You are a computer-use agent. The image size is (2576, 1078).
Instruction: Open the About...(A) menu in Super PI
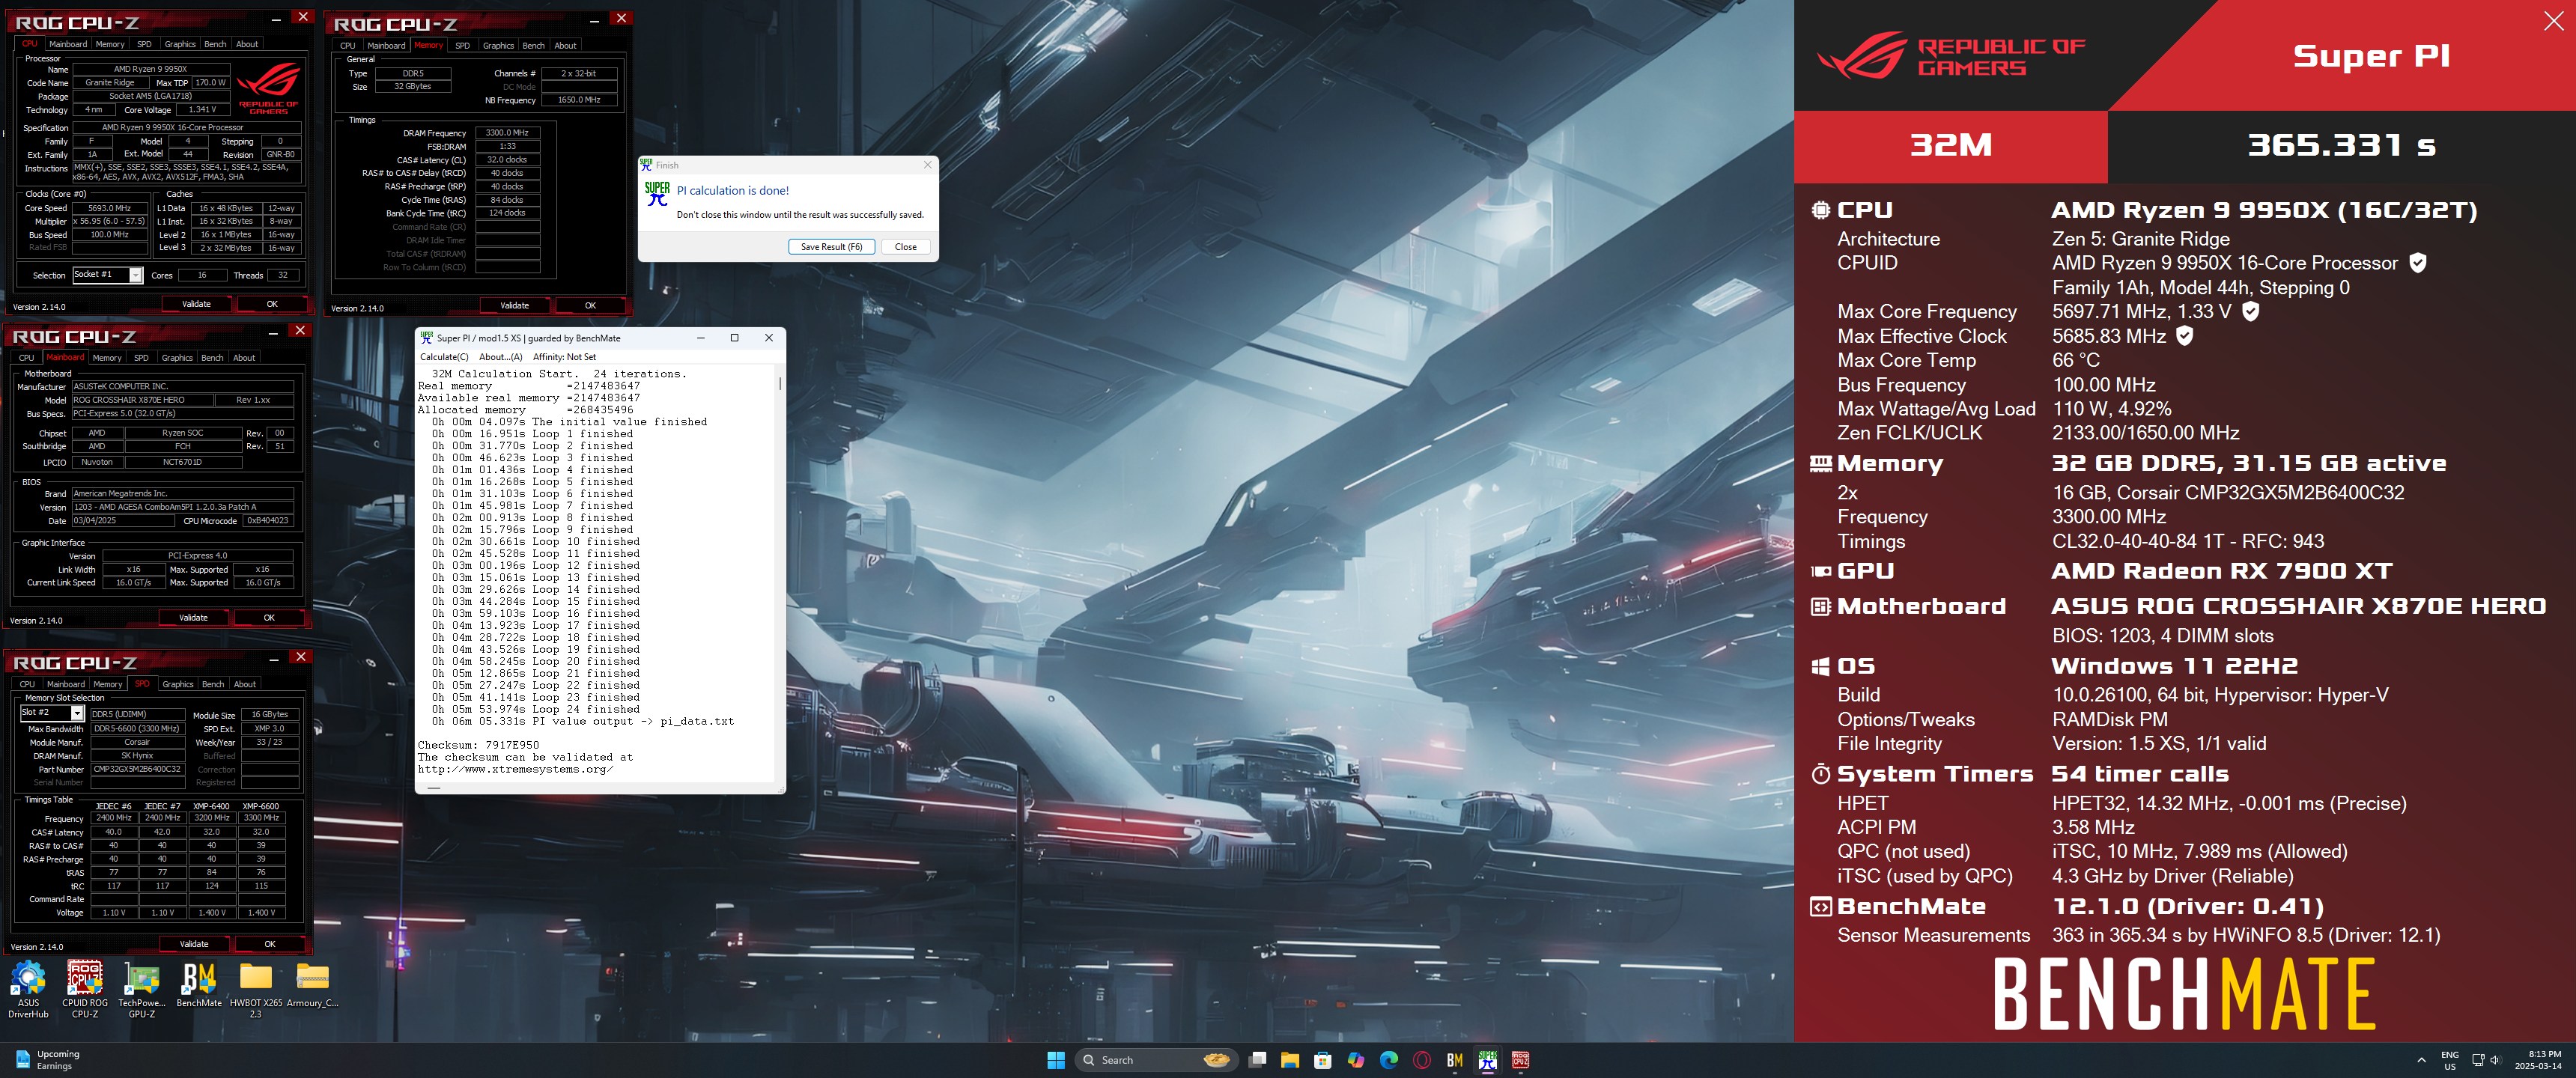pyautogui.click(x=500, y=357)
